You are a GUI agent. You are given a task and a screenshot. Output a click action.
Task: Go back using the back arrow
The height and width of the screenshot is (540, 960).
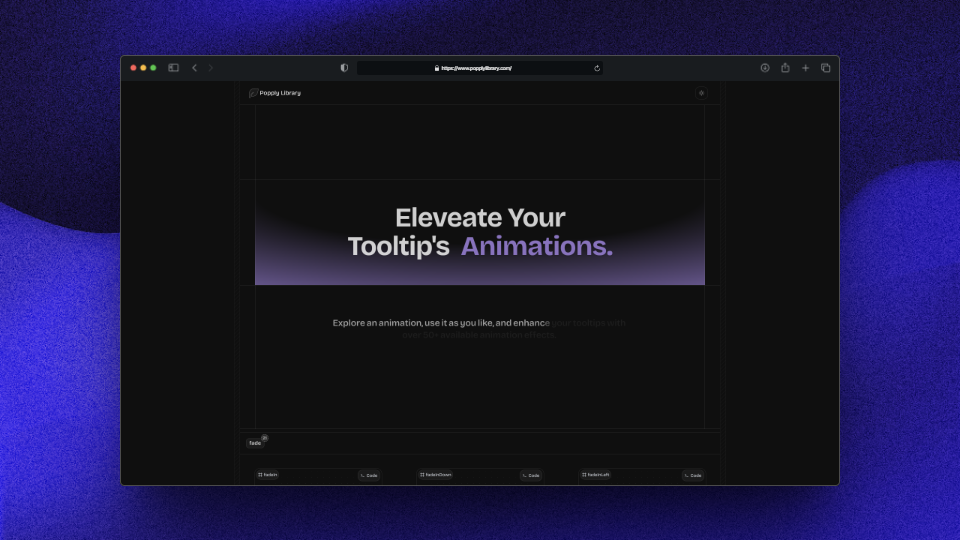195,68
